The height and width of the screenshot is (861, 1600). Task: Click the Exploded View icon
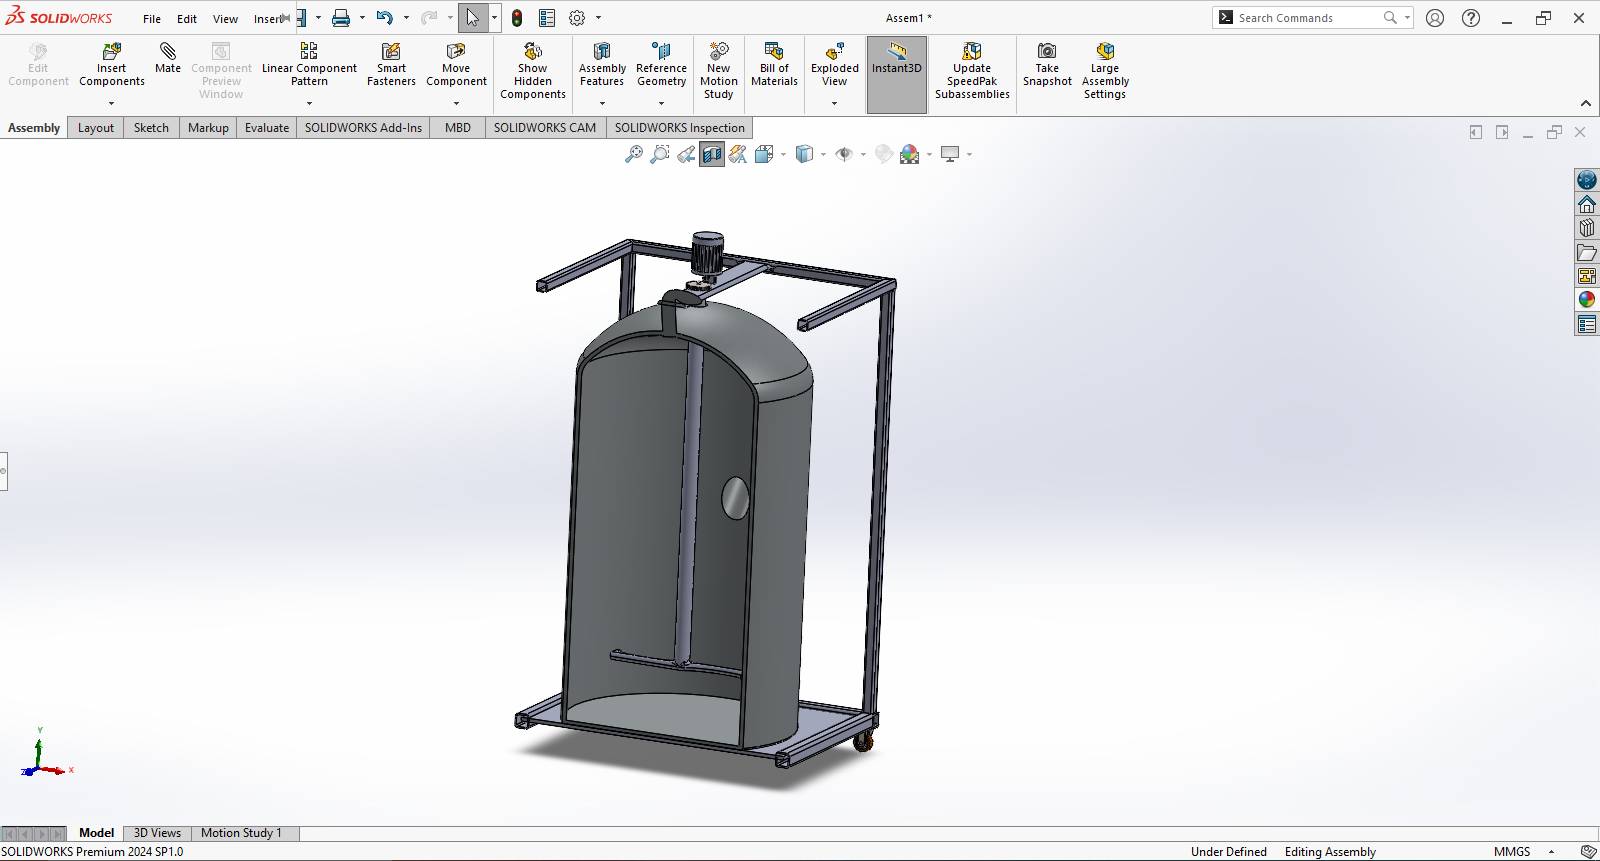click(x=835, y=51)
